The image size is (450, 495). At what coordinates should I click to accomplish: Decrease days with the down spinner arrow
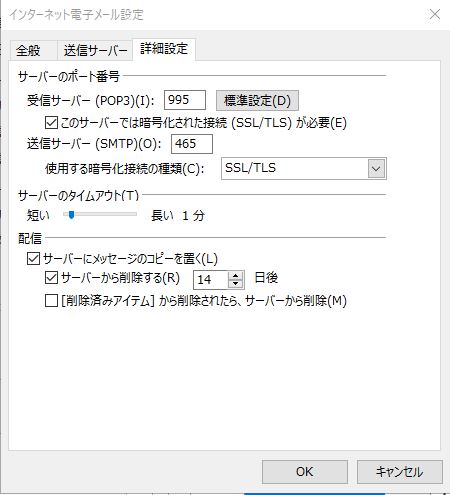(x=236, y=284)
